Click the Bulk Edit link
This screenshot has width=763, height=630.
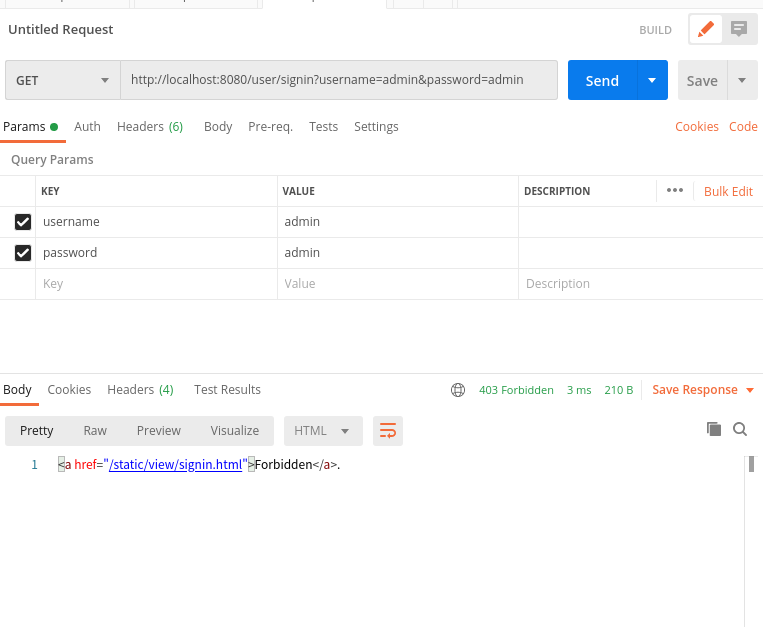point(728,191)
